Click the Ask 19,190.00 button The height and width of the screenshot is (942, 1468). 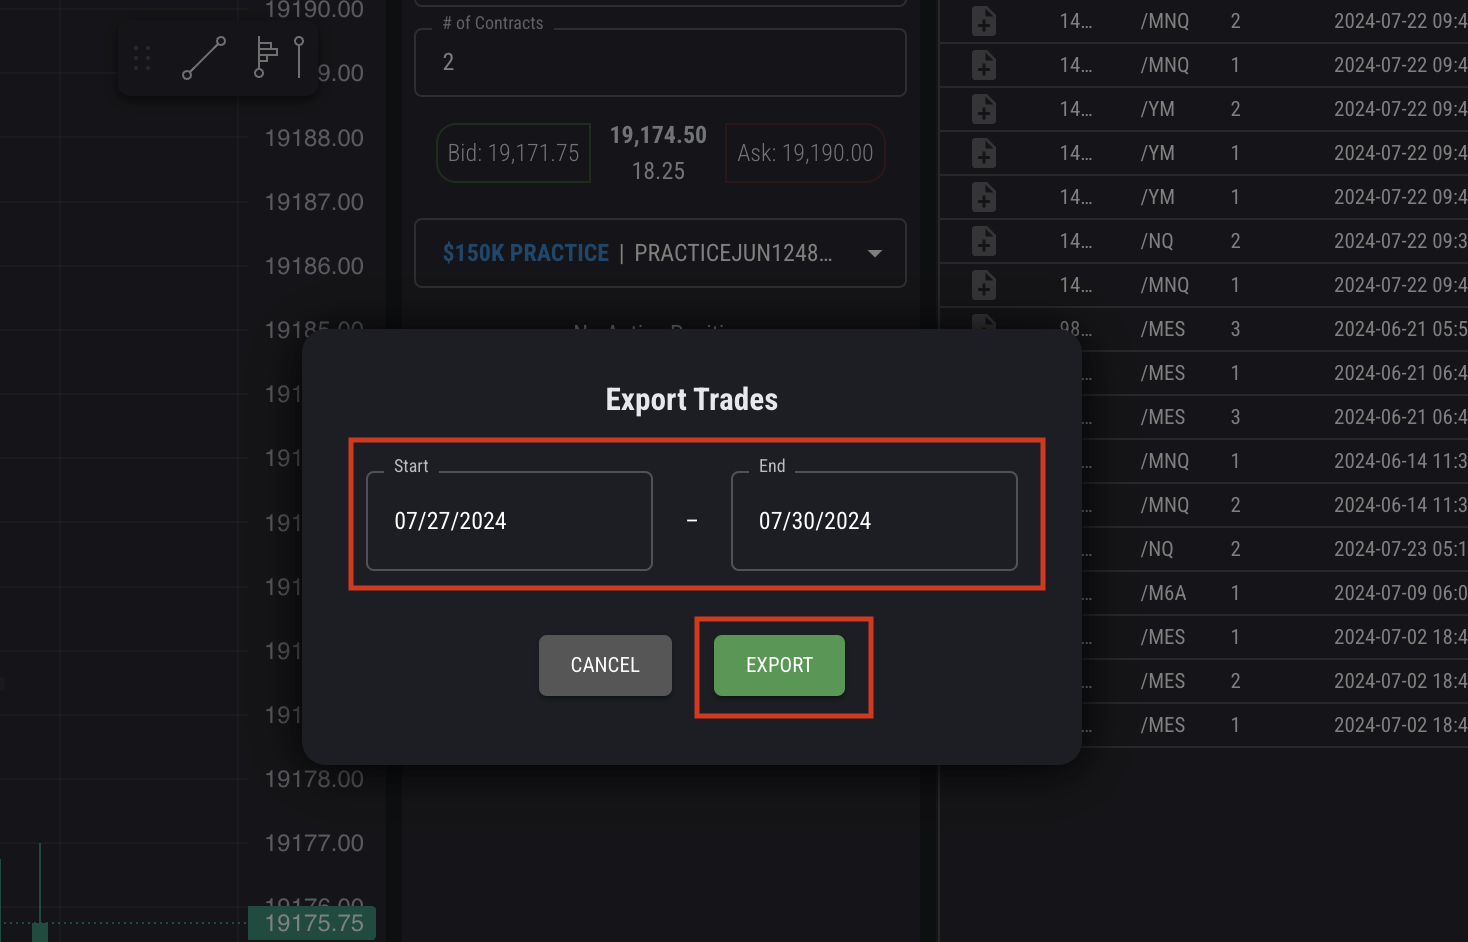click(805, 153)
